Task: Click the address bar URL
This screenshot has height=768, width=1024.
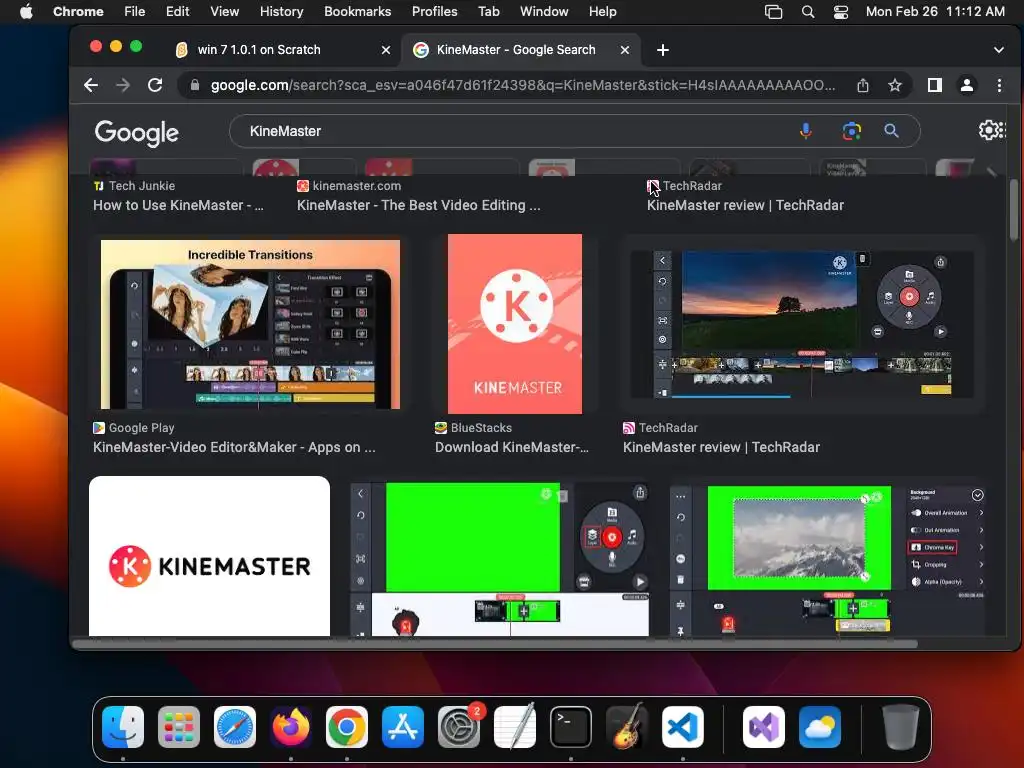Action: pyautogui.click(x=522, y=86)
